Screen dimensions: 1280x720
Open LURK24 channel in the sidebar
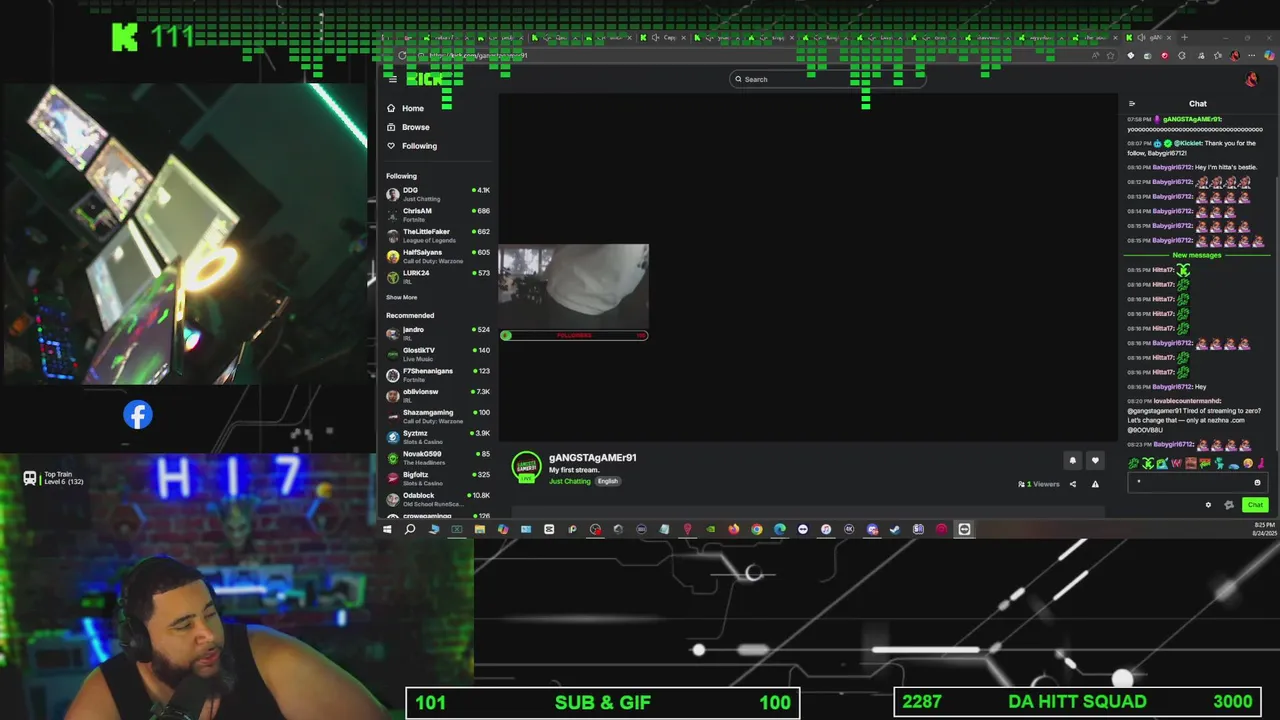438,277
